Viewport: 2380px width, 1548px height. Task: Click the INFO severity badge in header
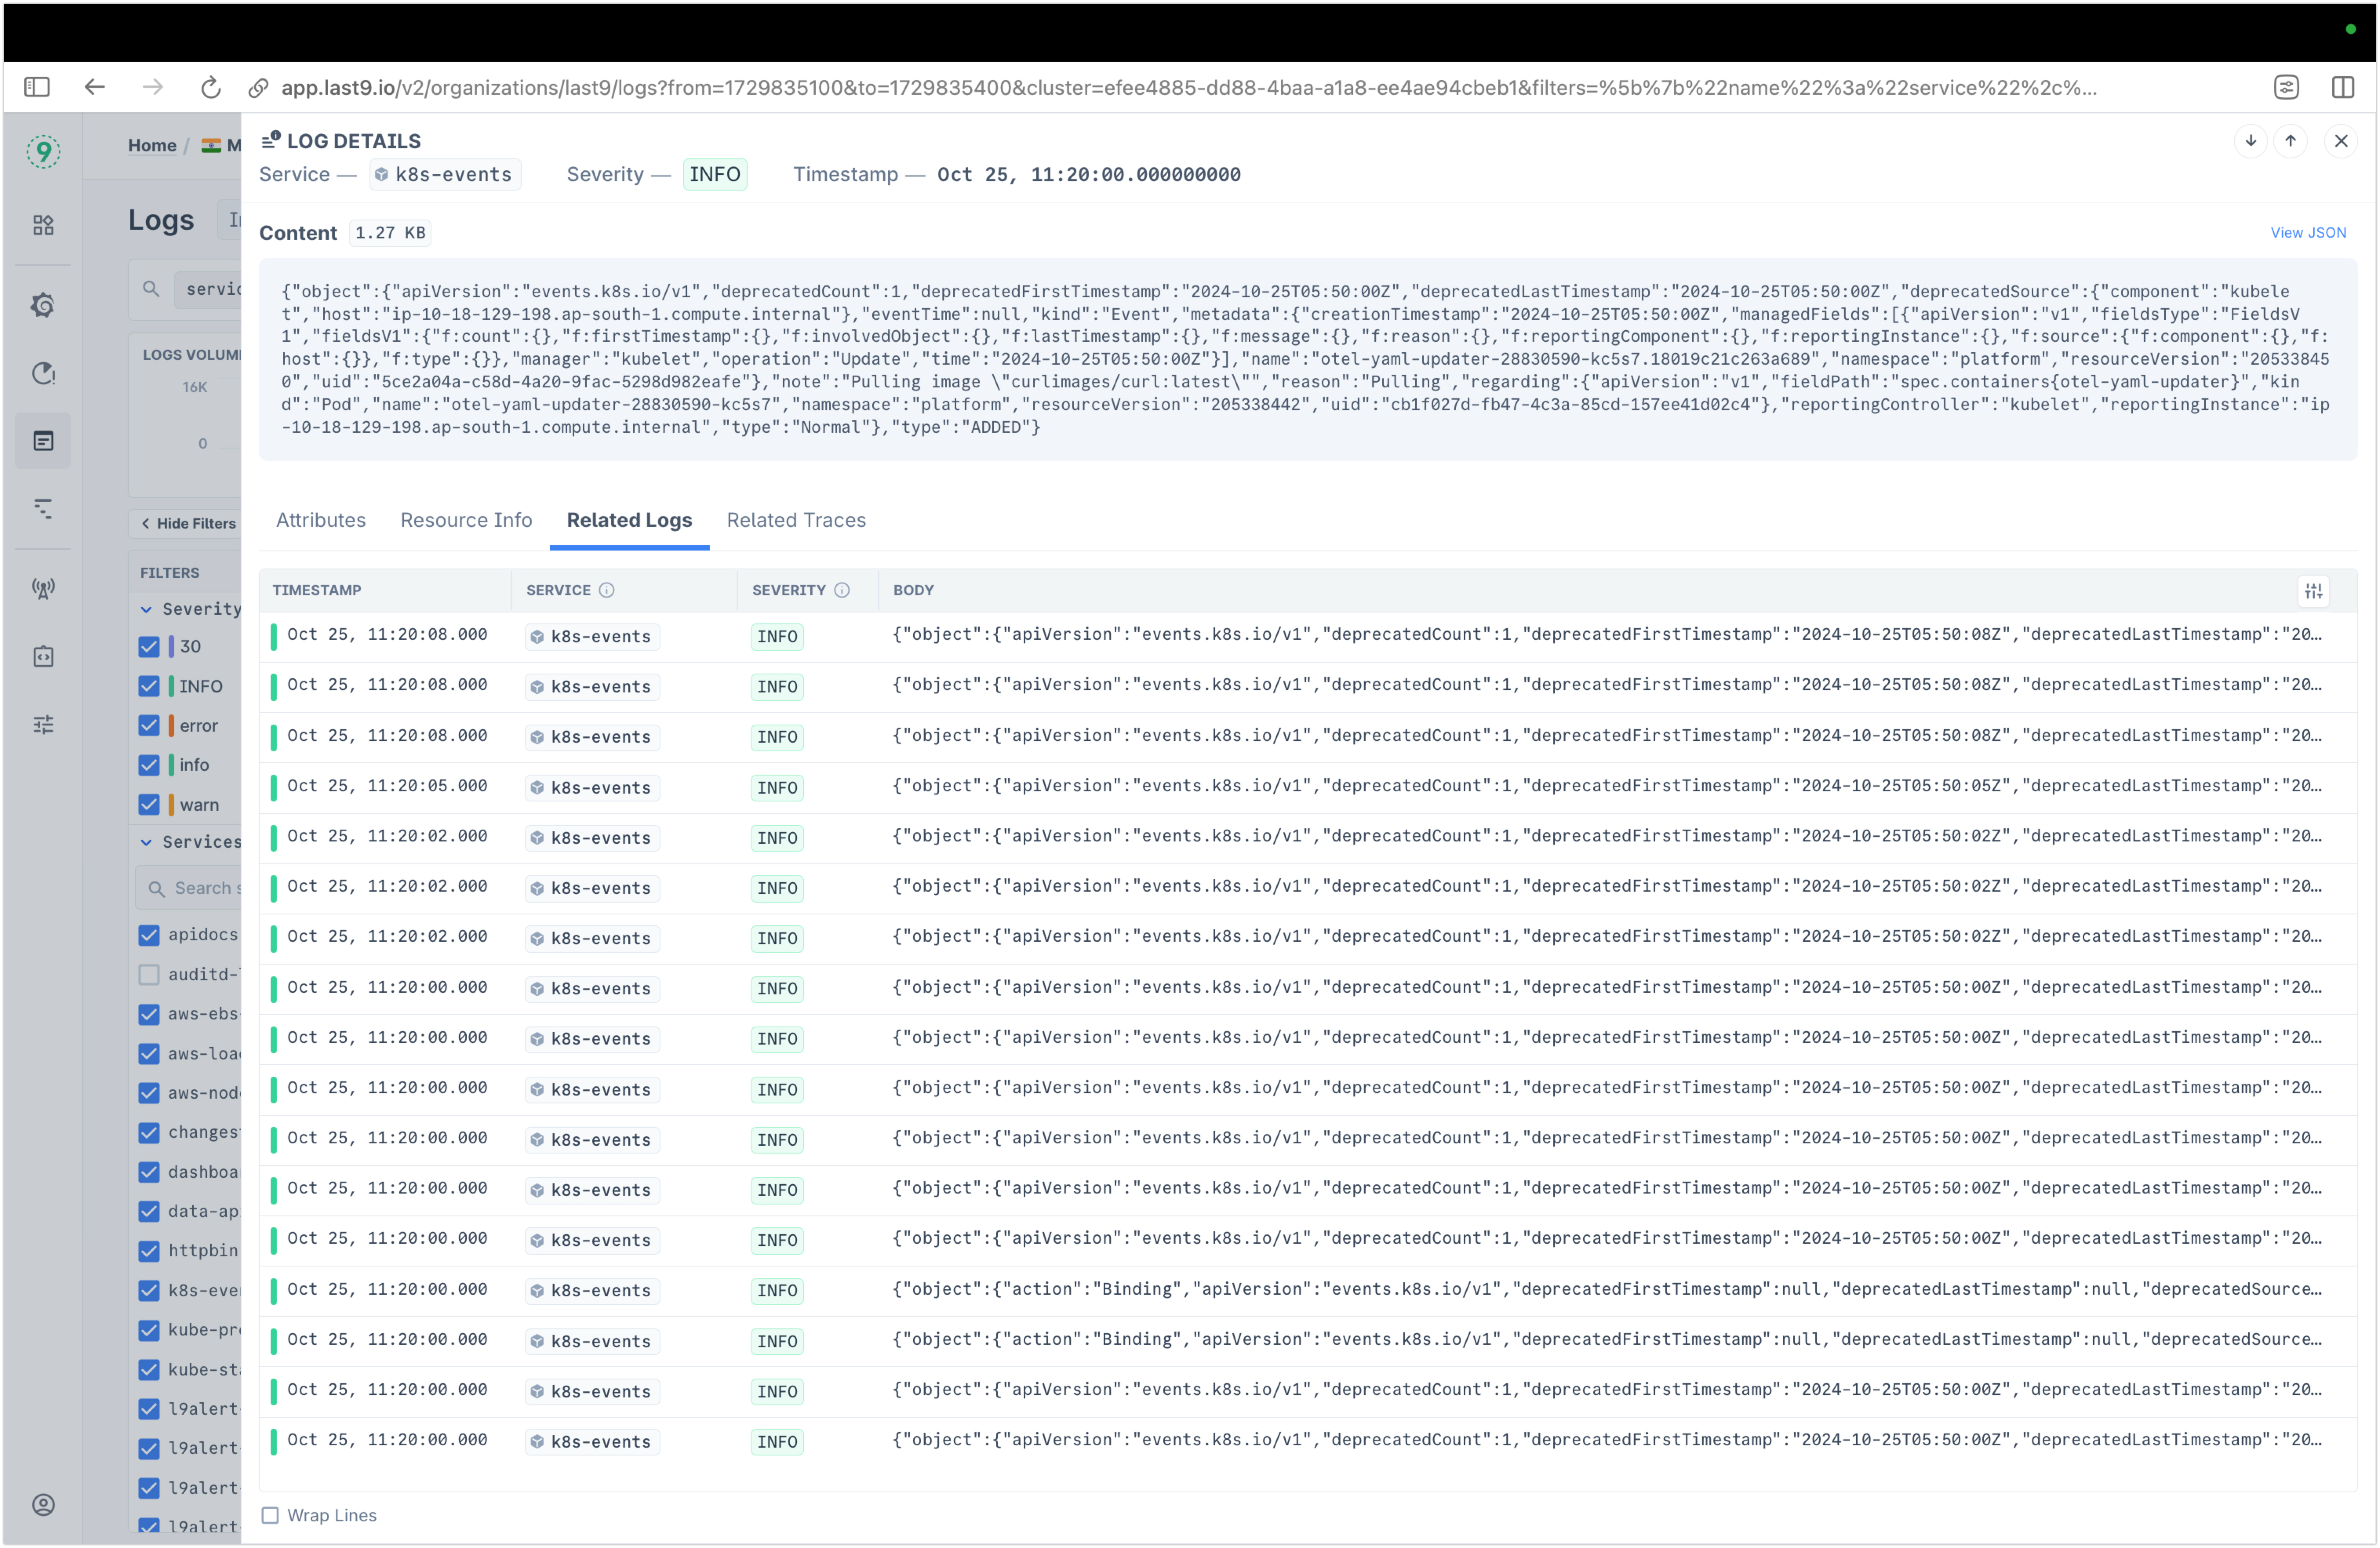715,174
